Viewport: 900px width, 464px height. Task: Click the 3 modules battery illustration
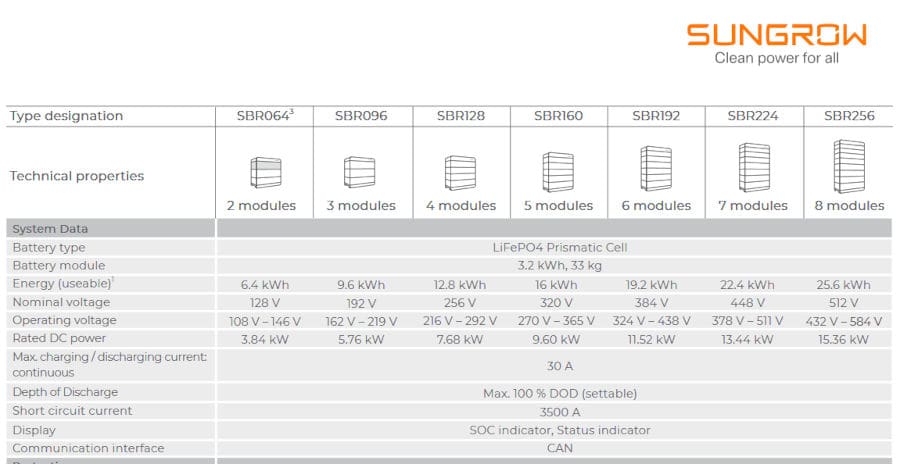tap(359, 172)
